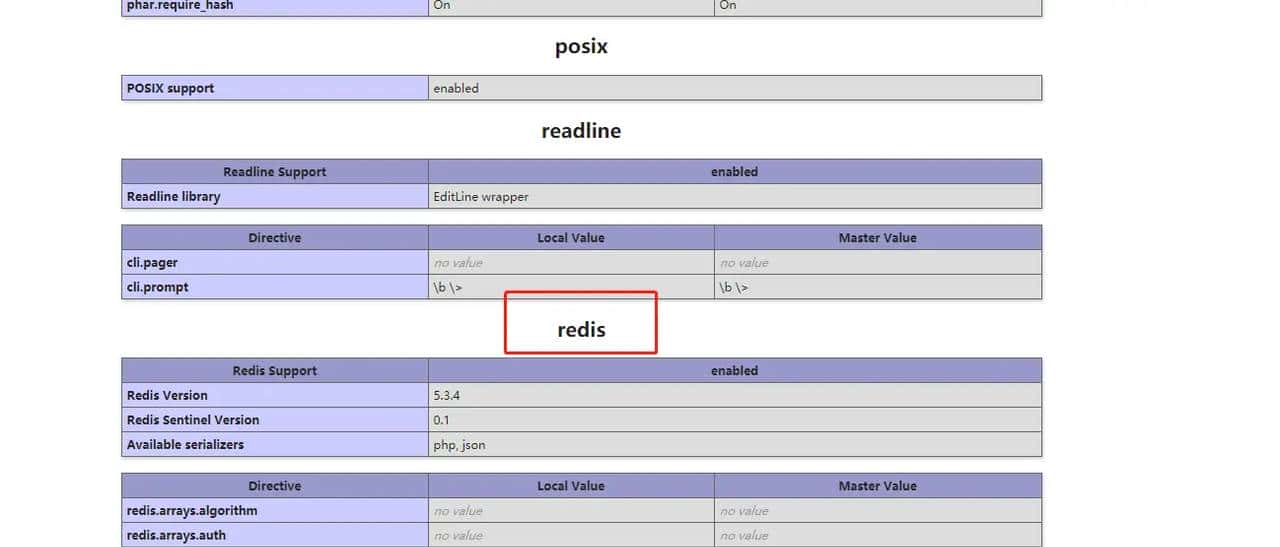Image resolution: width=1280 pixels, height=547 pixels.
Task: Click 'Directive' header in readline table
Action: [275, 238]
